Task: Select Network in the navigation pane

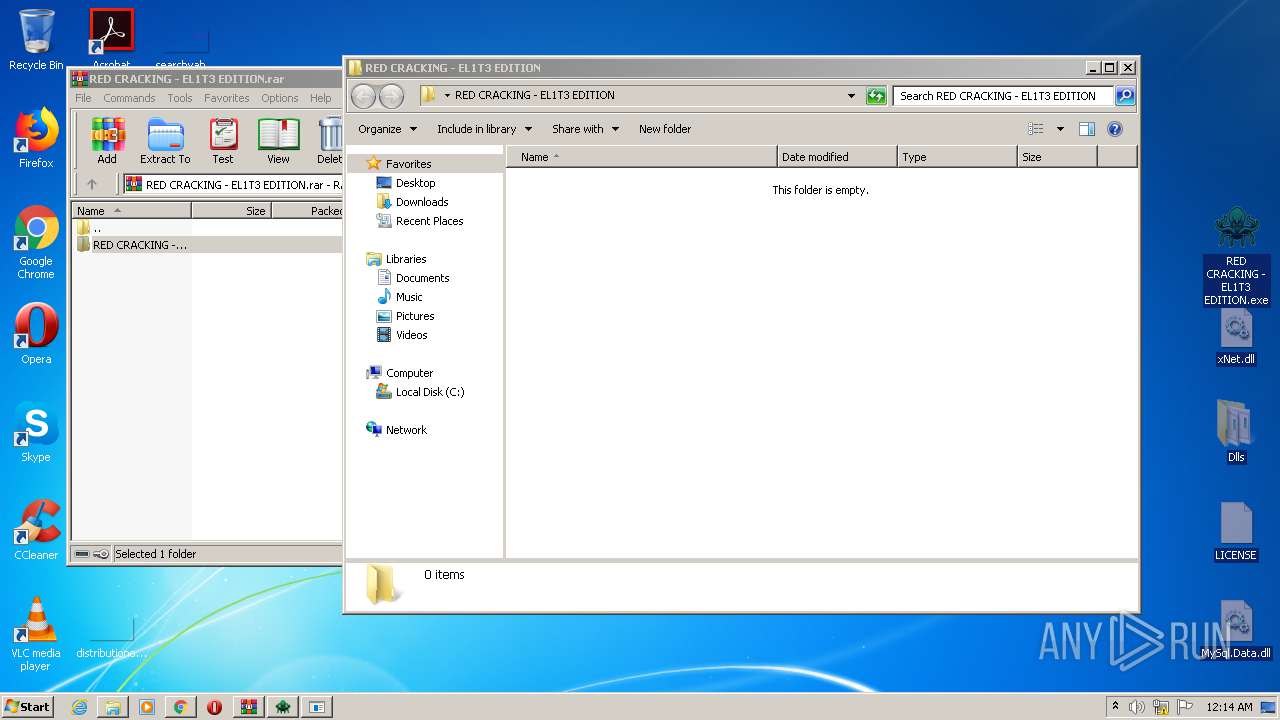Action: pos(406,429)
